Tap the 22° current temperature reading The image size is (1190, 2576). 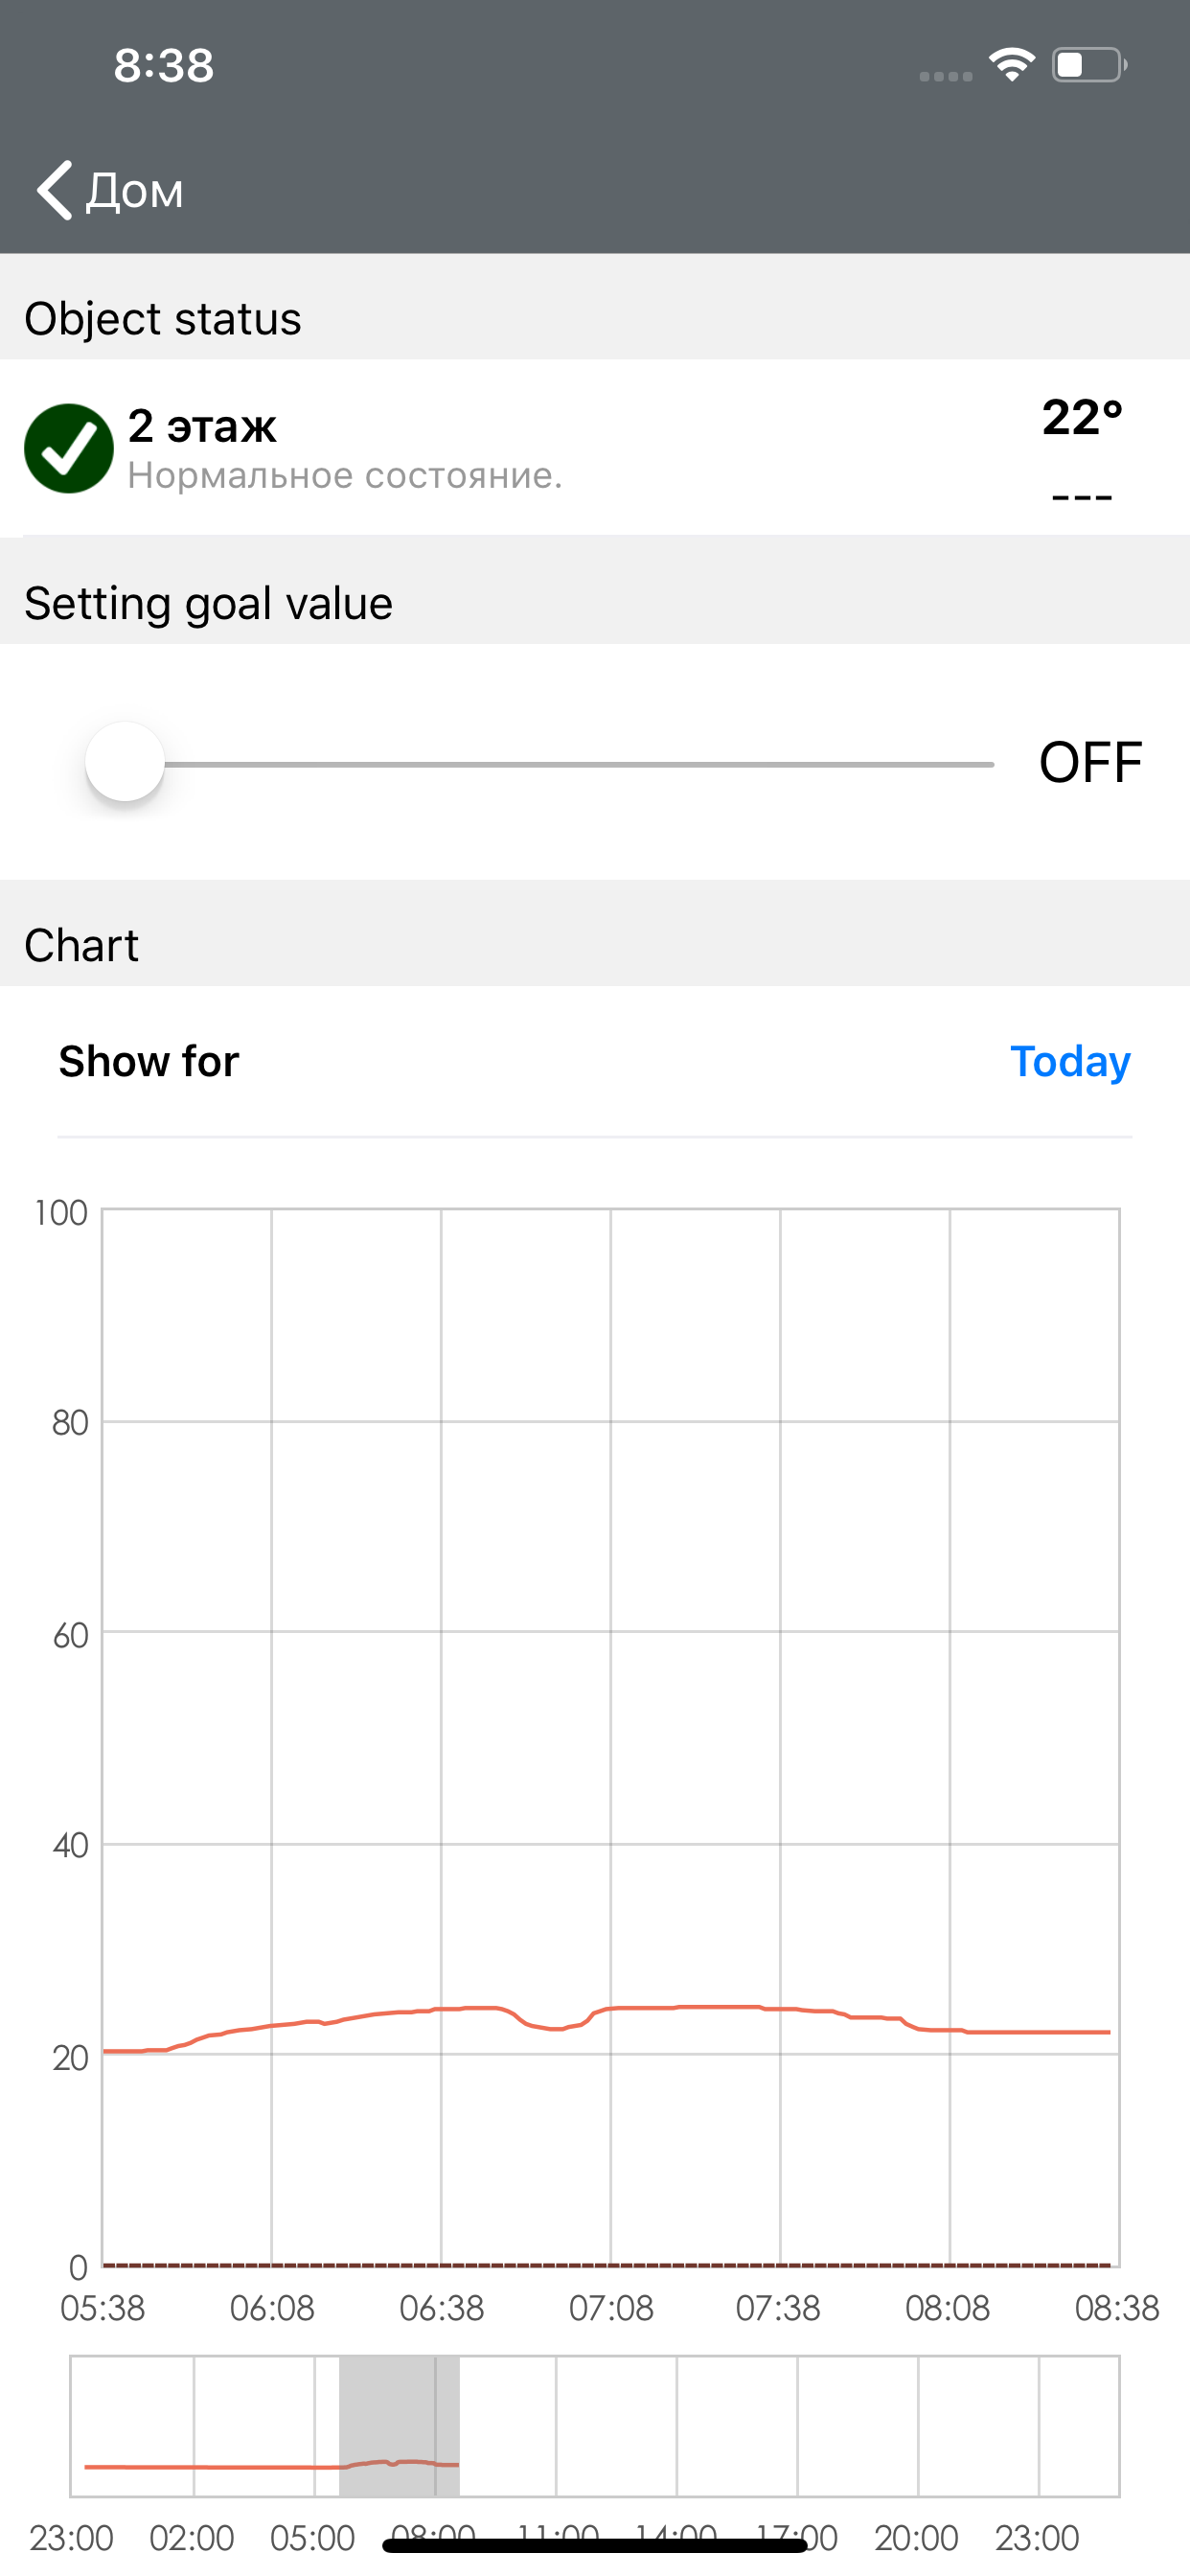coord(1082,417)
